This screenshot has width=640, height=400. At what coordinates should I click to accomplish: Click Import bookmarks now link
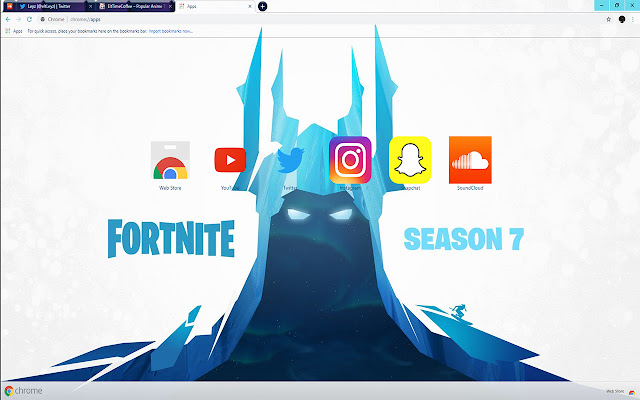tap(171, 31)
